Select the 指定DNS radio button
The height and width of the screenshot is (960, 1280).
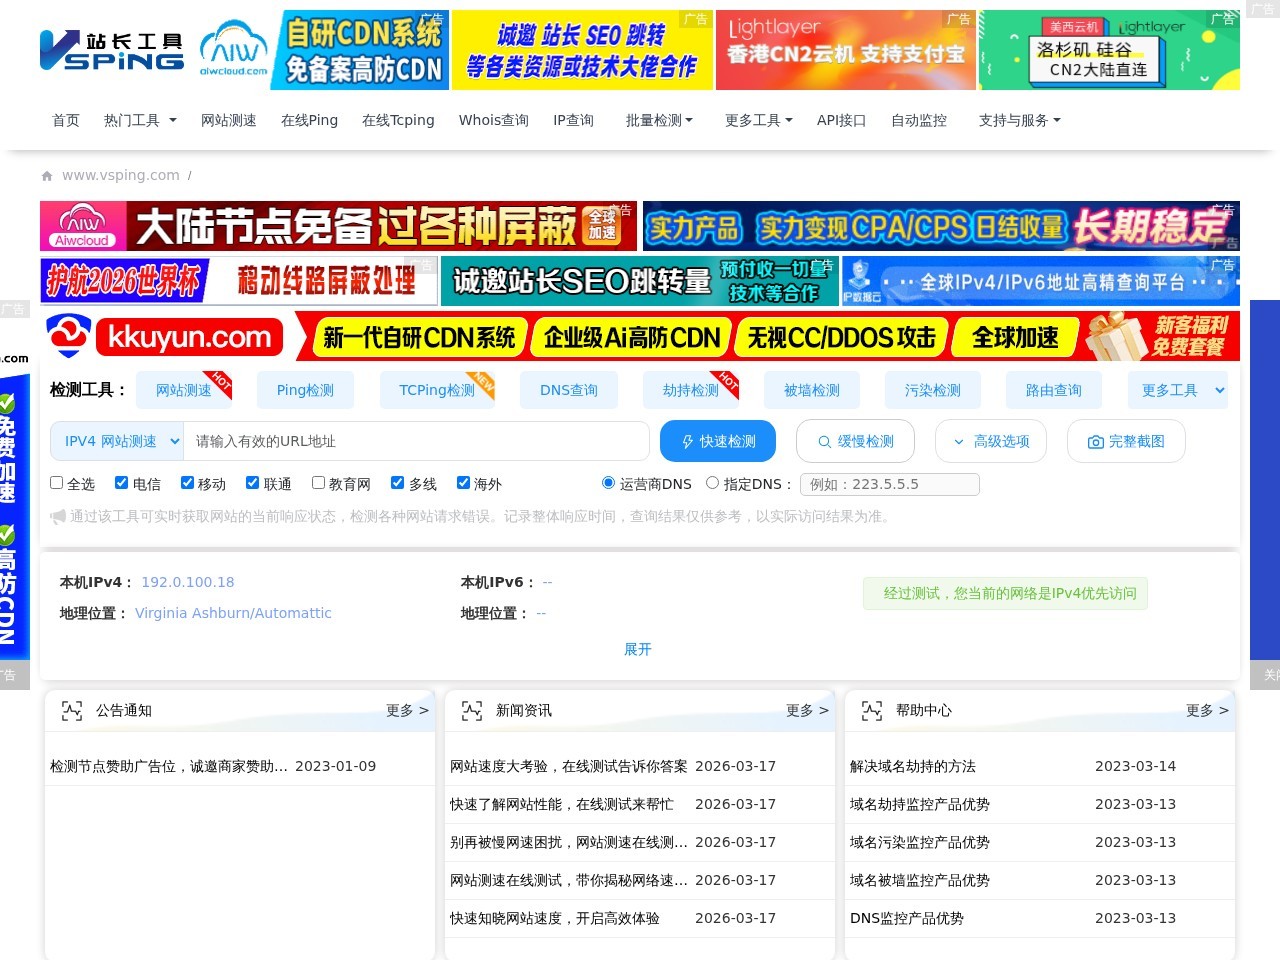(x=713, y=483)
